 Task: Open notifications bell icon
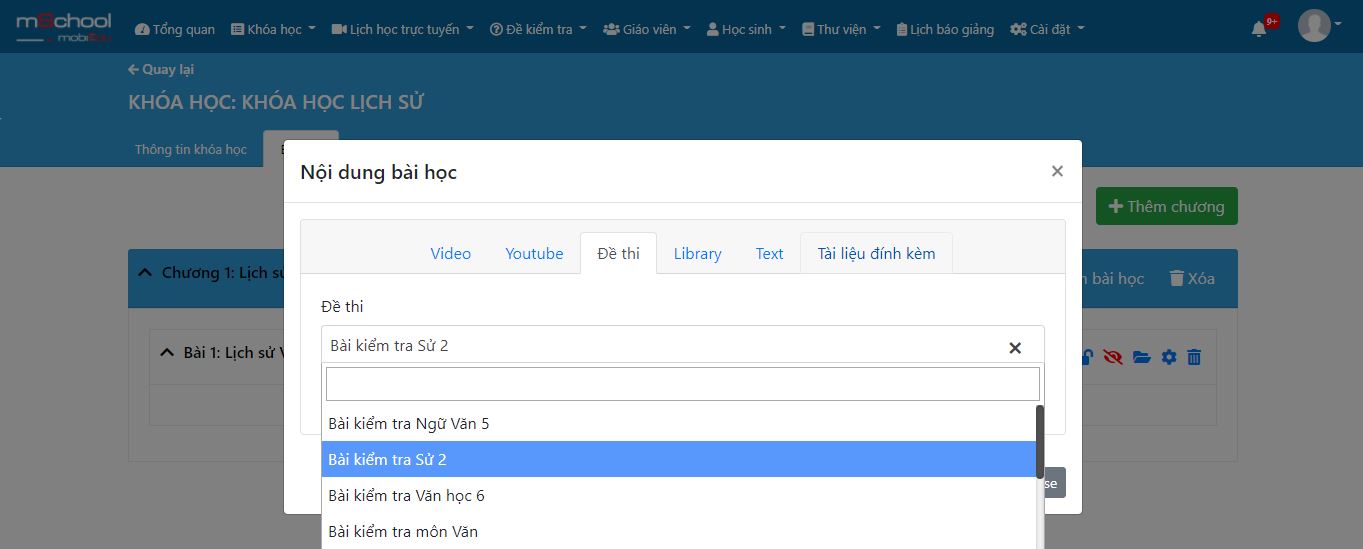point(1259,29)
